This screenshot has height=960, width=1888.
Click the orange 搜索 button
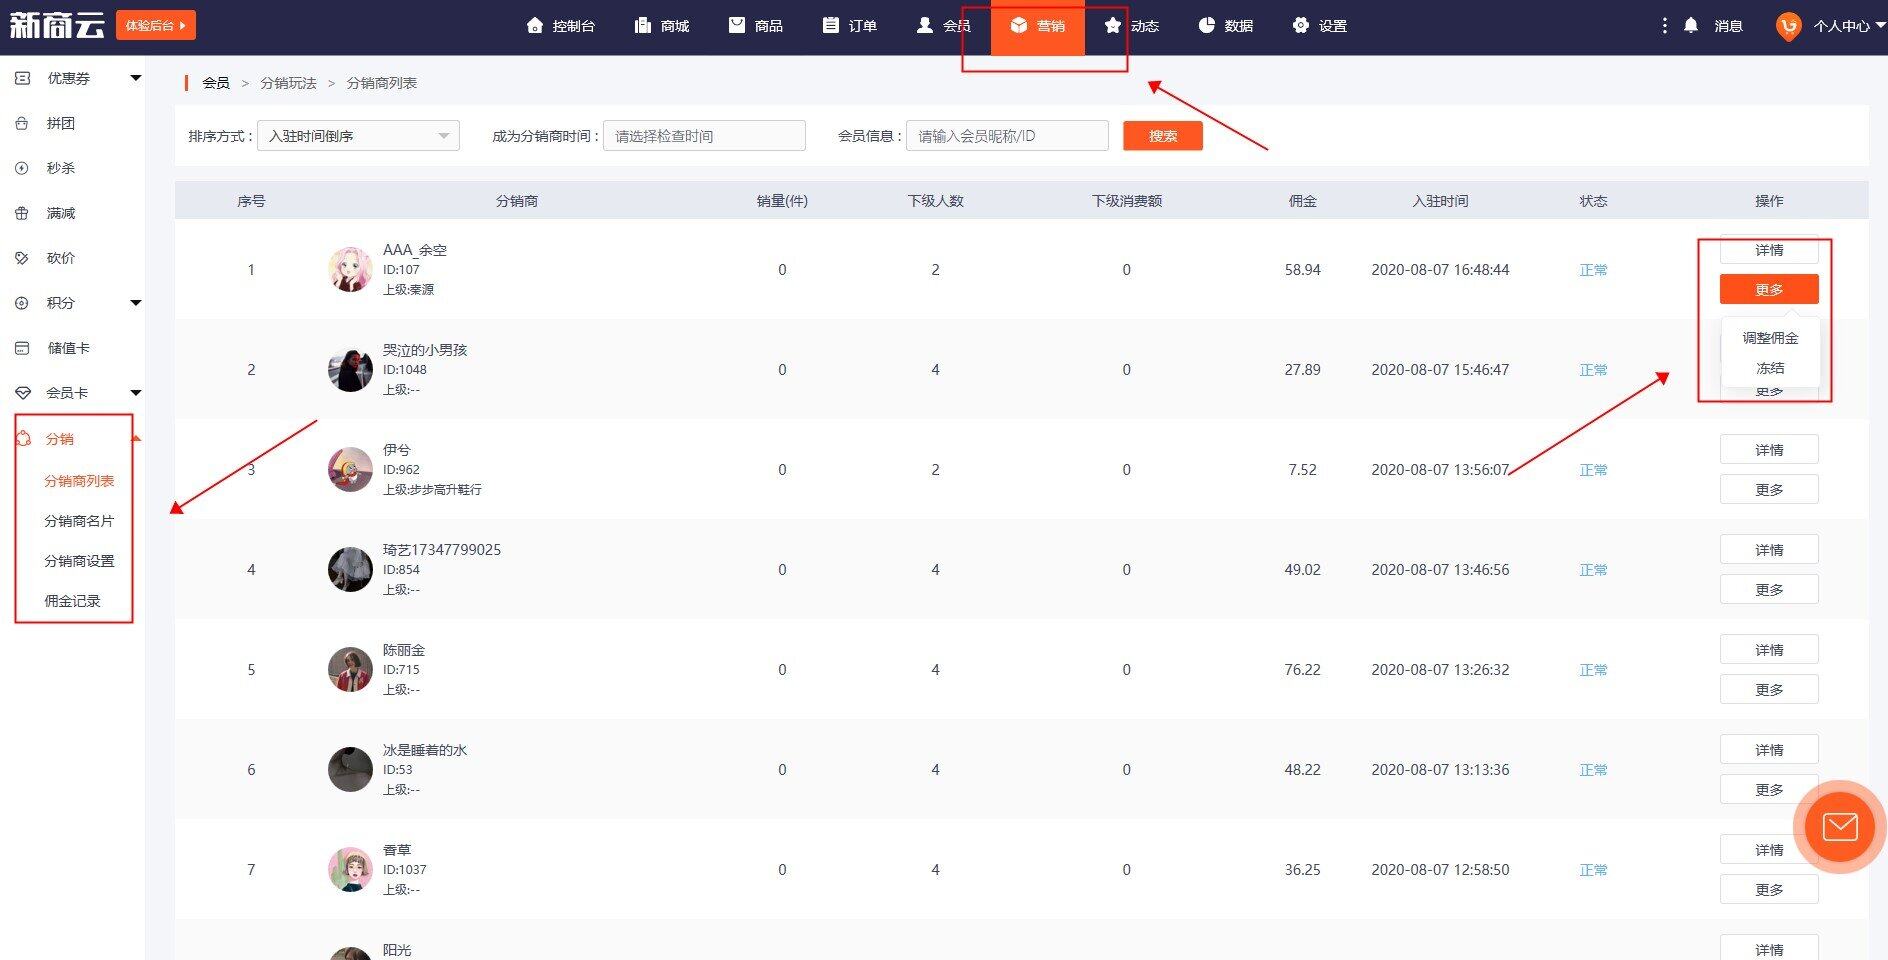pyautogui.click(x=1162, y=136)
